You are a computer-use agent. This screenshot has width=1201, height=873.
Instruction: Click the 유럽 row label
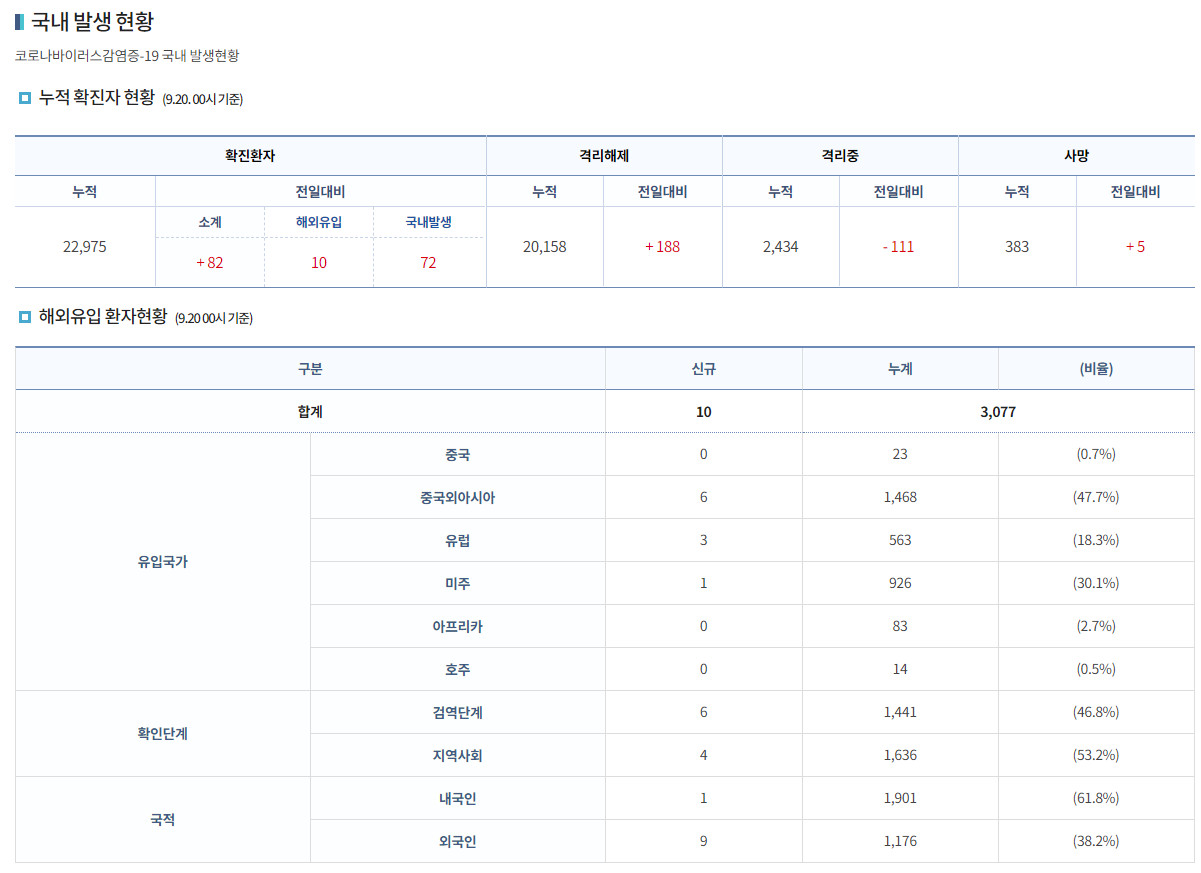458,540
